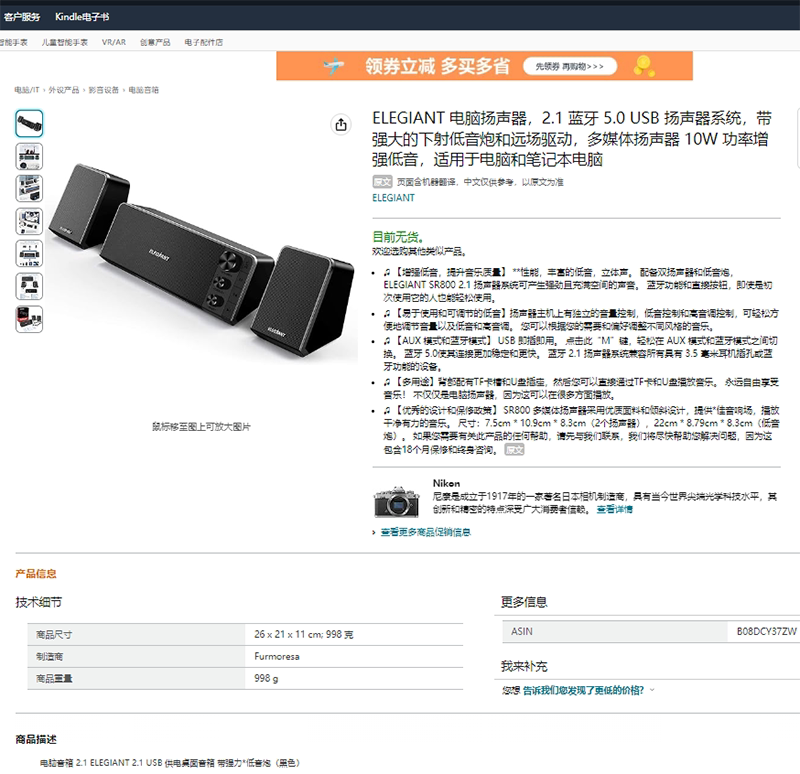This screenshot has height=774, width=800.
Task: Click the ASIN value B08DCY37ZW
Action: 766,632
